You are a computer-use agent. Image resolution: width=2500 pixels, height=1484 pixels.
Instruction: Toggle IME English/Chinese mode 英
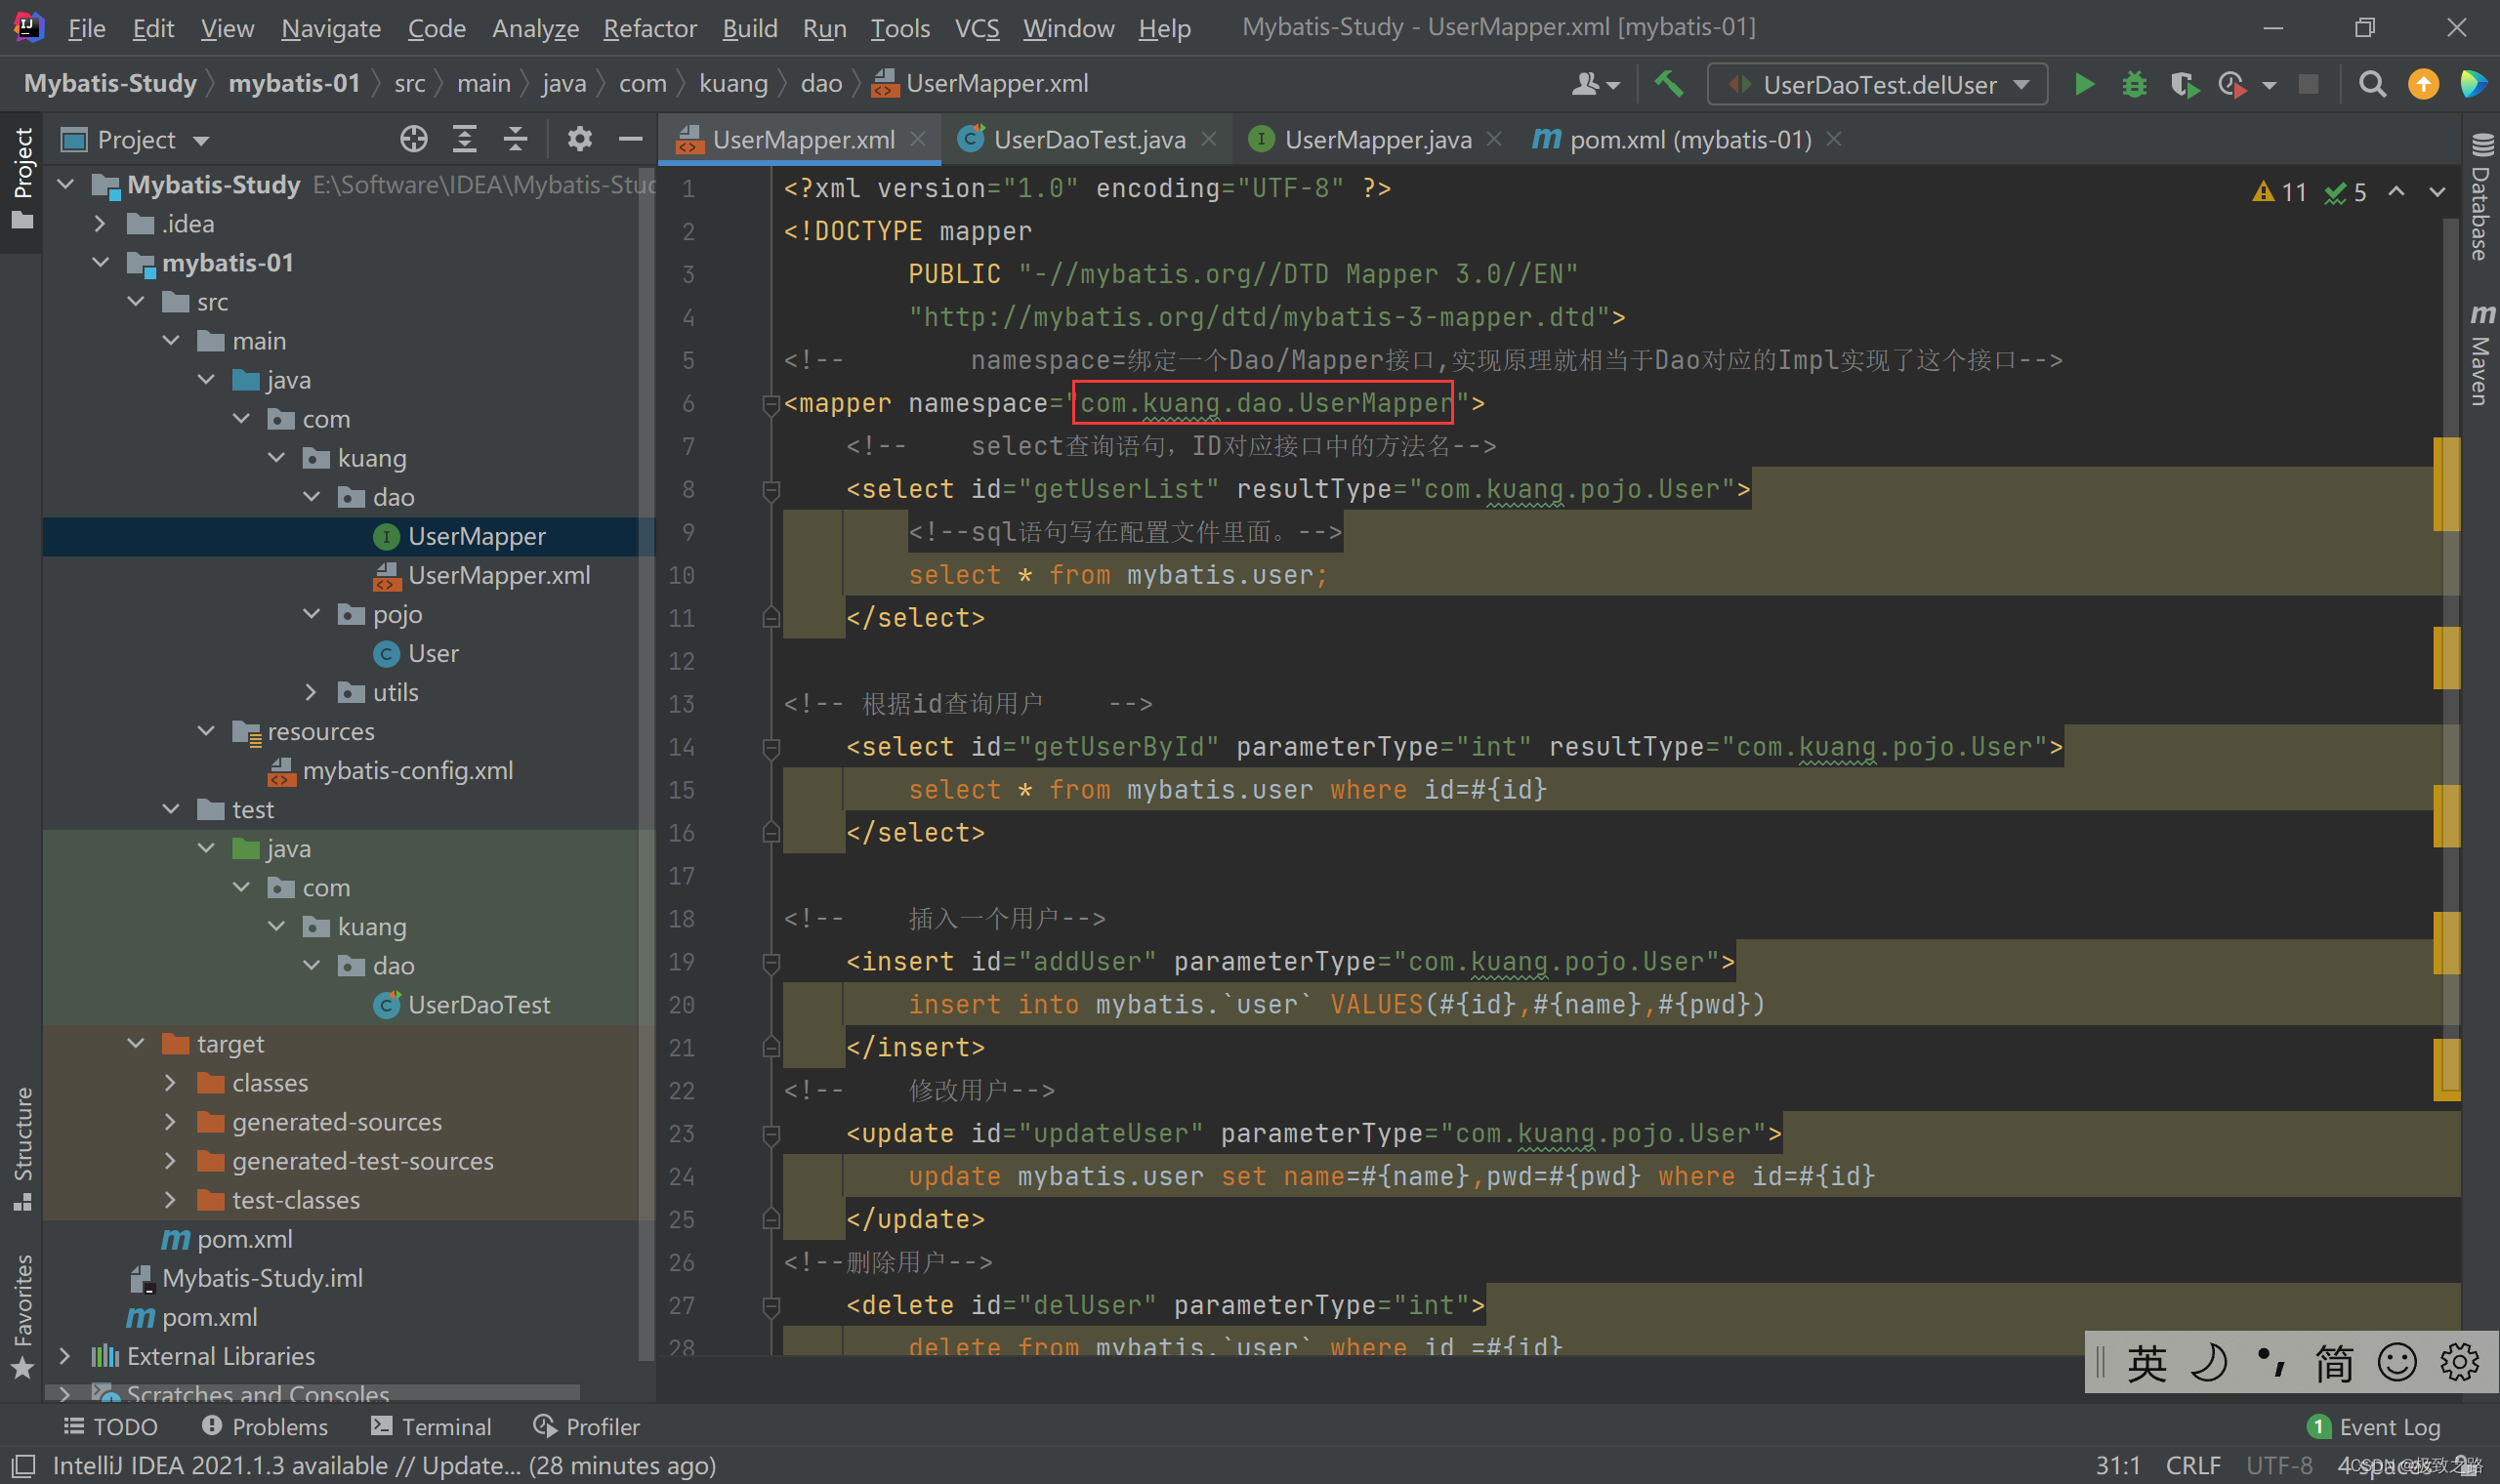2146,1362
